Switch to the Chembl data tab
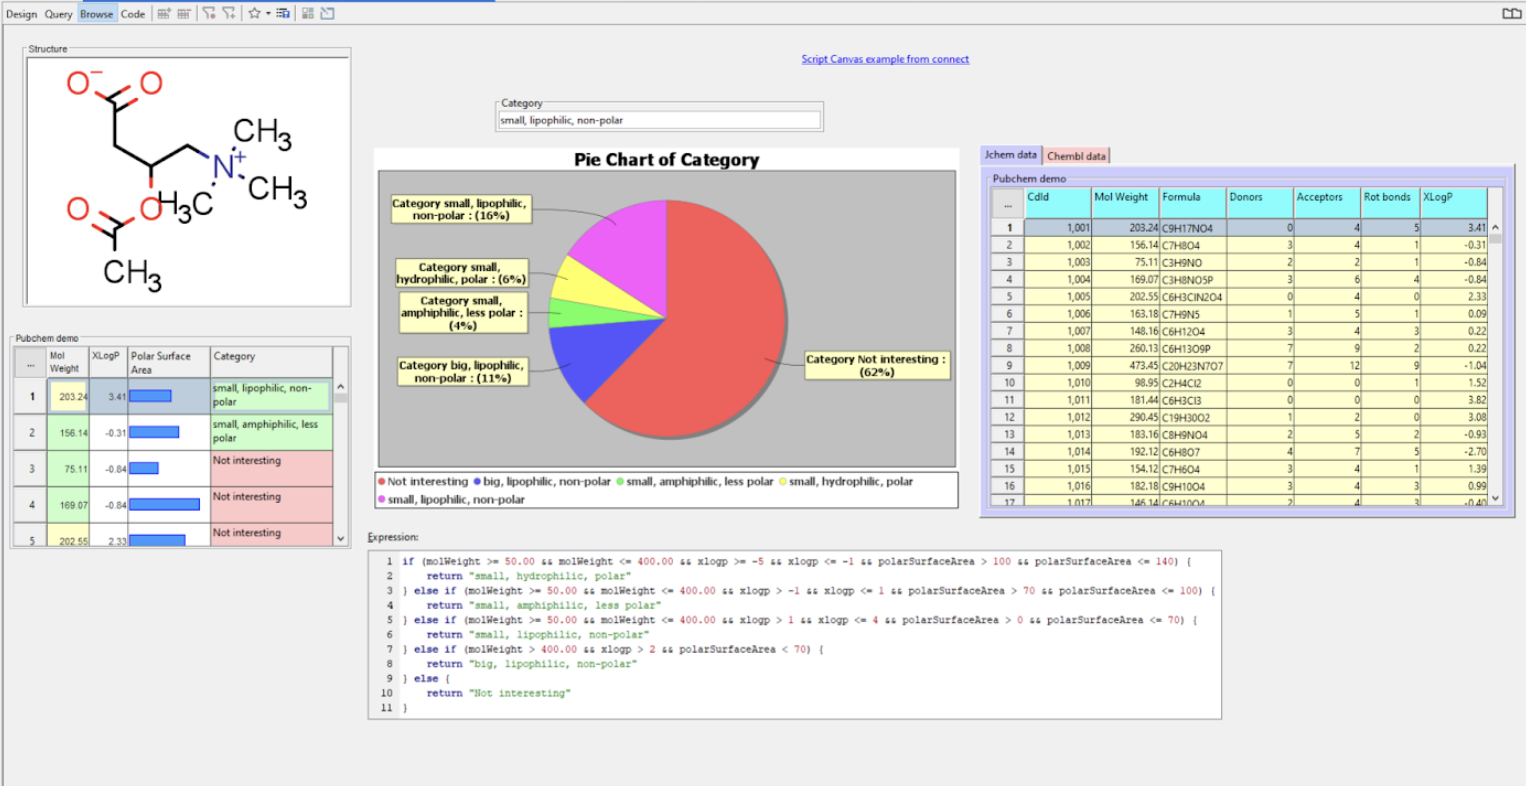Screen dimensions: 1526x786 pyautogui.click(x=1076, y=156)
